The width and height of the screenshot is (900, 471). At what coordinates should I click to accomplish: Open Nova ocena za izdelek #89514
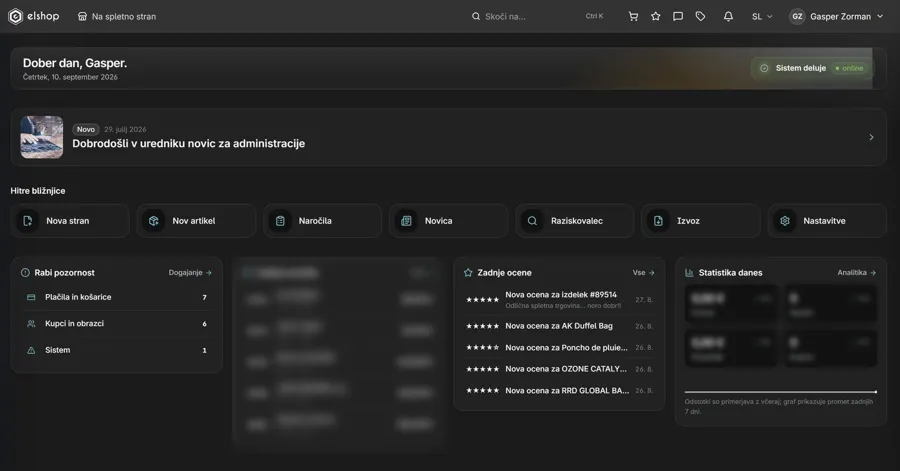point(559,299)
